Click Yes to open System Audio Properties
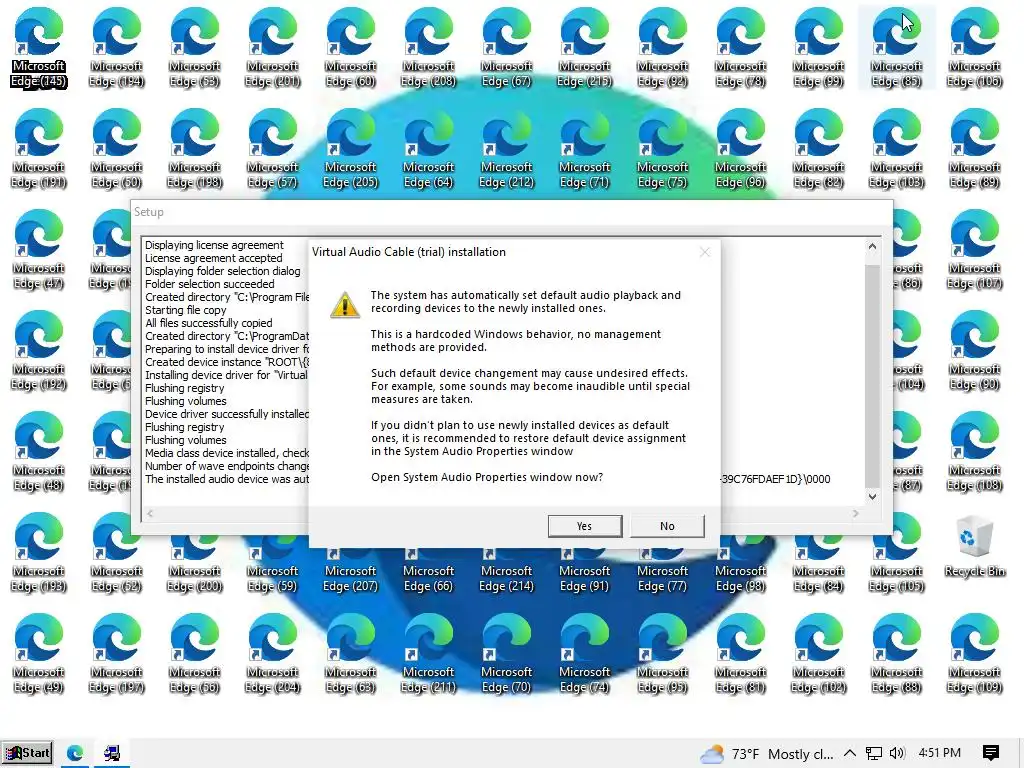The image size is (1024, 768). click(x=584, y=526)
